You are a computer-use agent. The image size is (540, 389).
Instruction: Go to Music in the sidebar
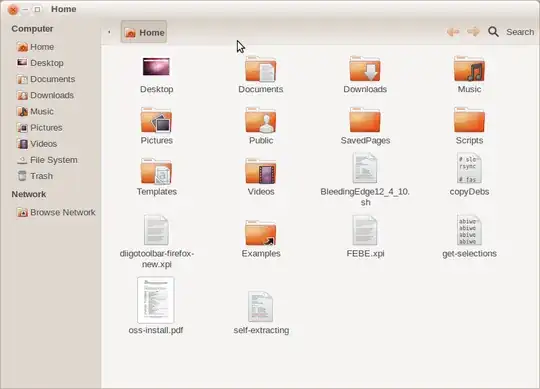pyautogui.click(x=35, y=112)
